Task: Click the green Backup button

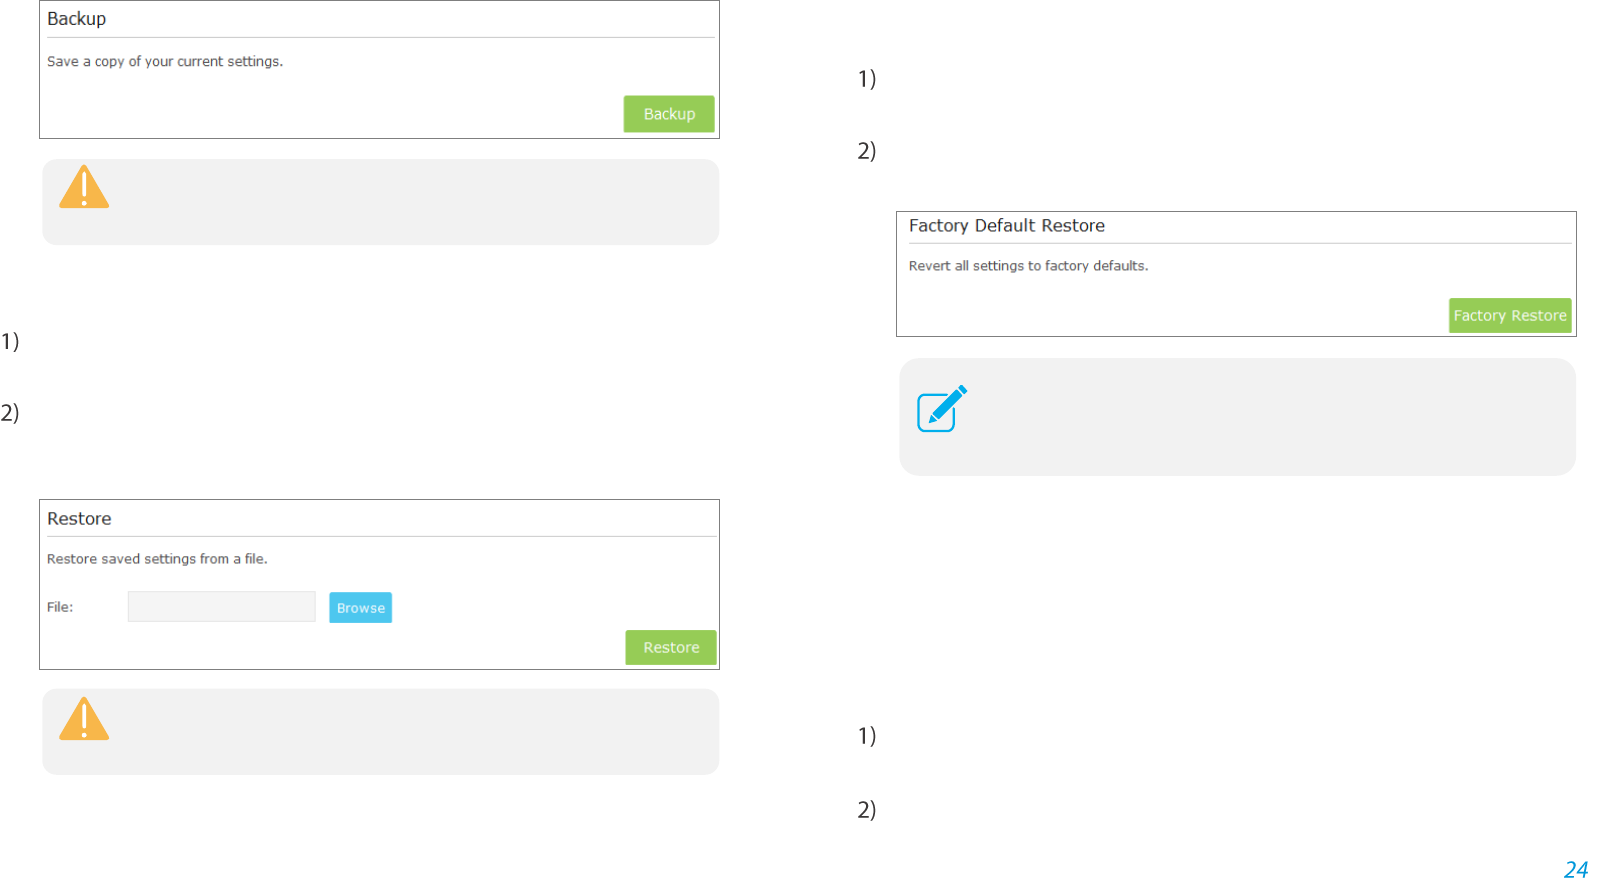Action: [x=669, y=114]
